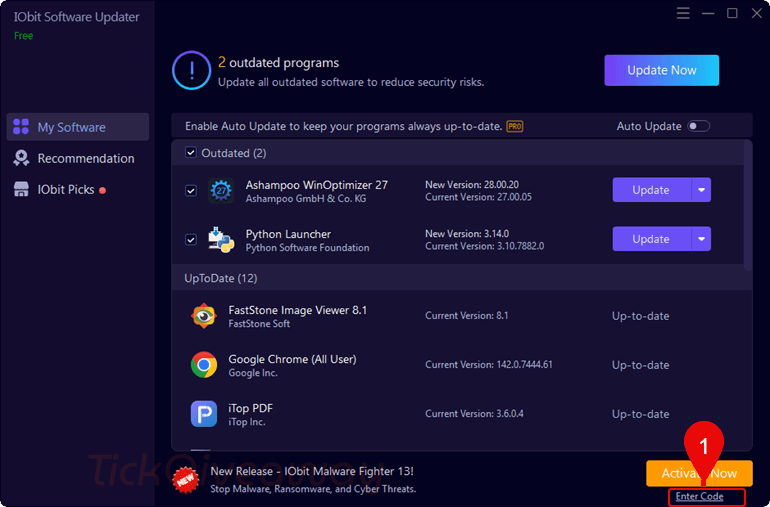Click the FastStone Image Viewer 8.1 name

pyautogui.click(x=298, y=310)
